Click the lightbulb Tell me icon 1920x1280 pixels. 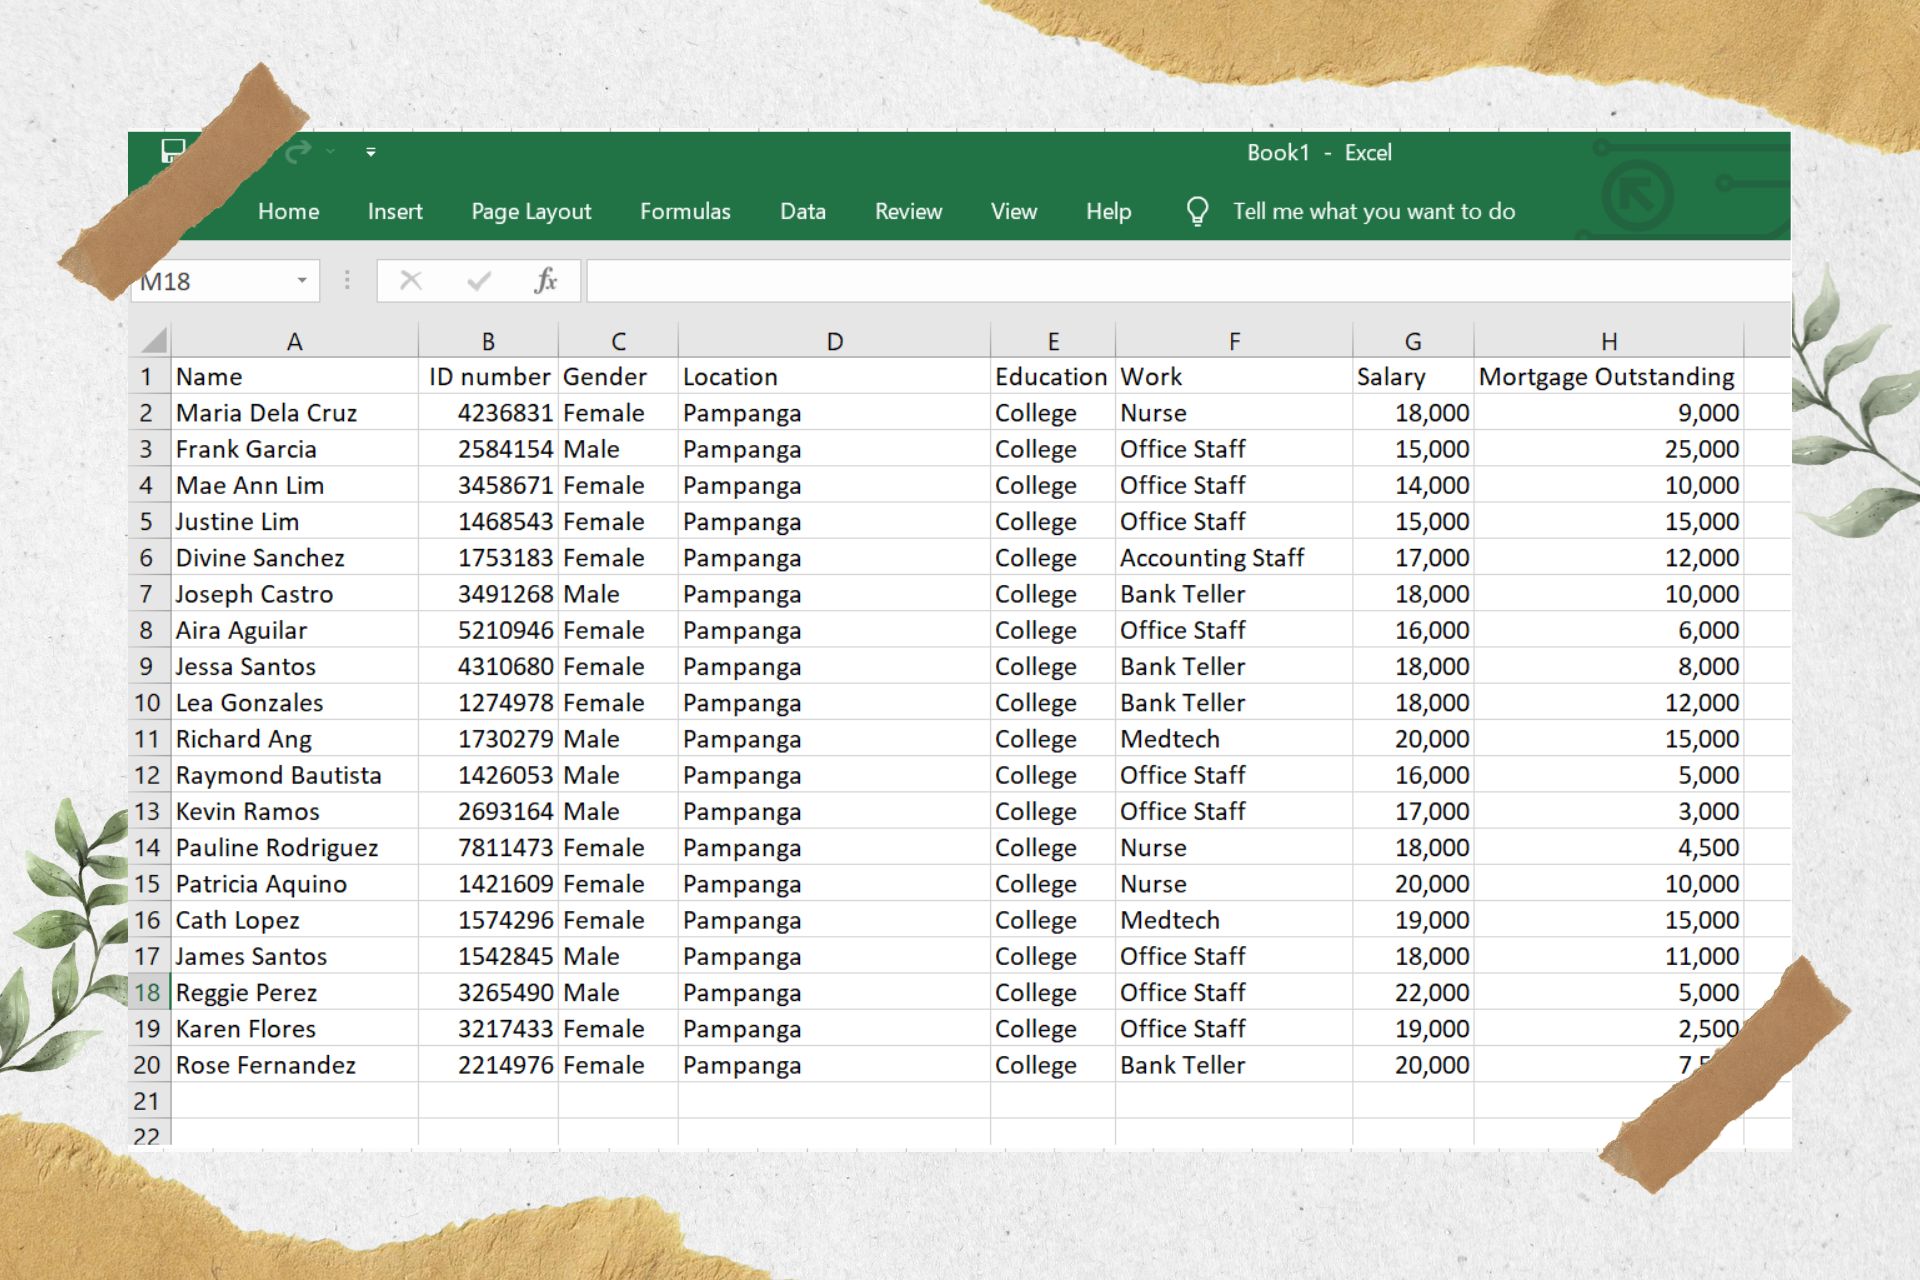(1197, 211)
